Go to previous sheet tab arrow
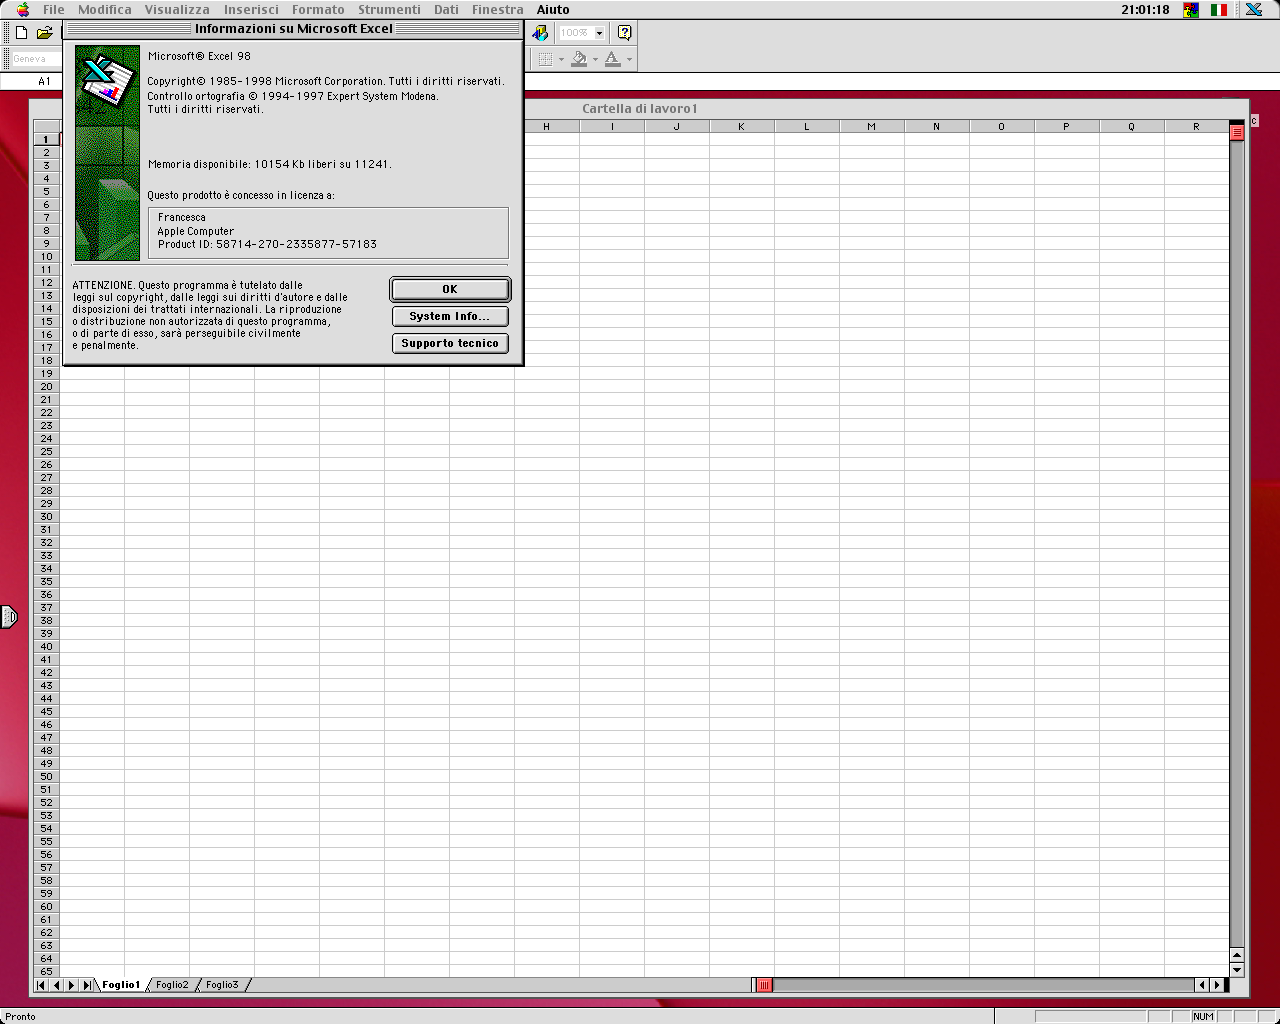 point(56,985)
